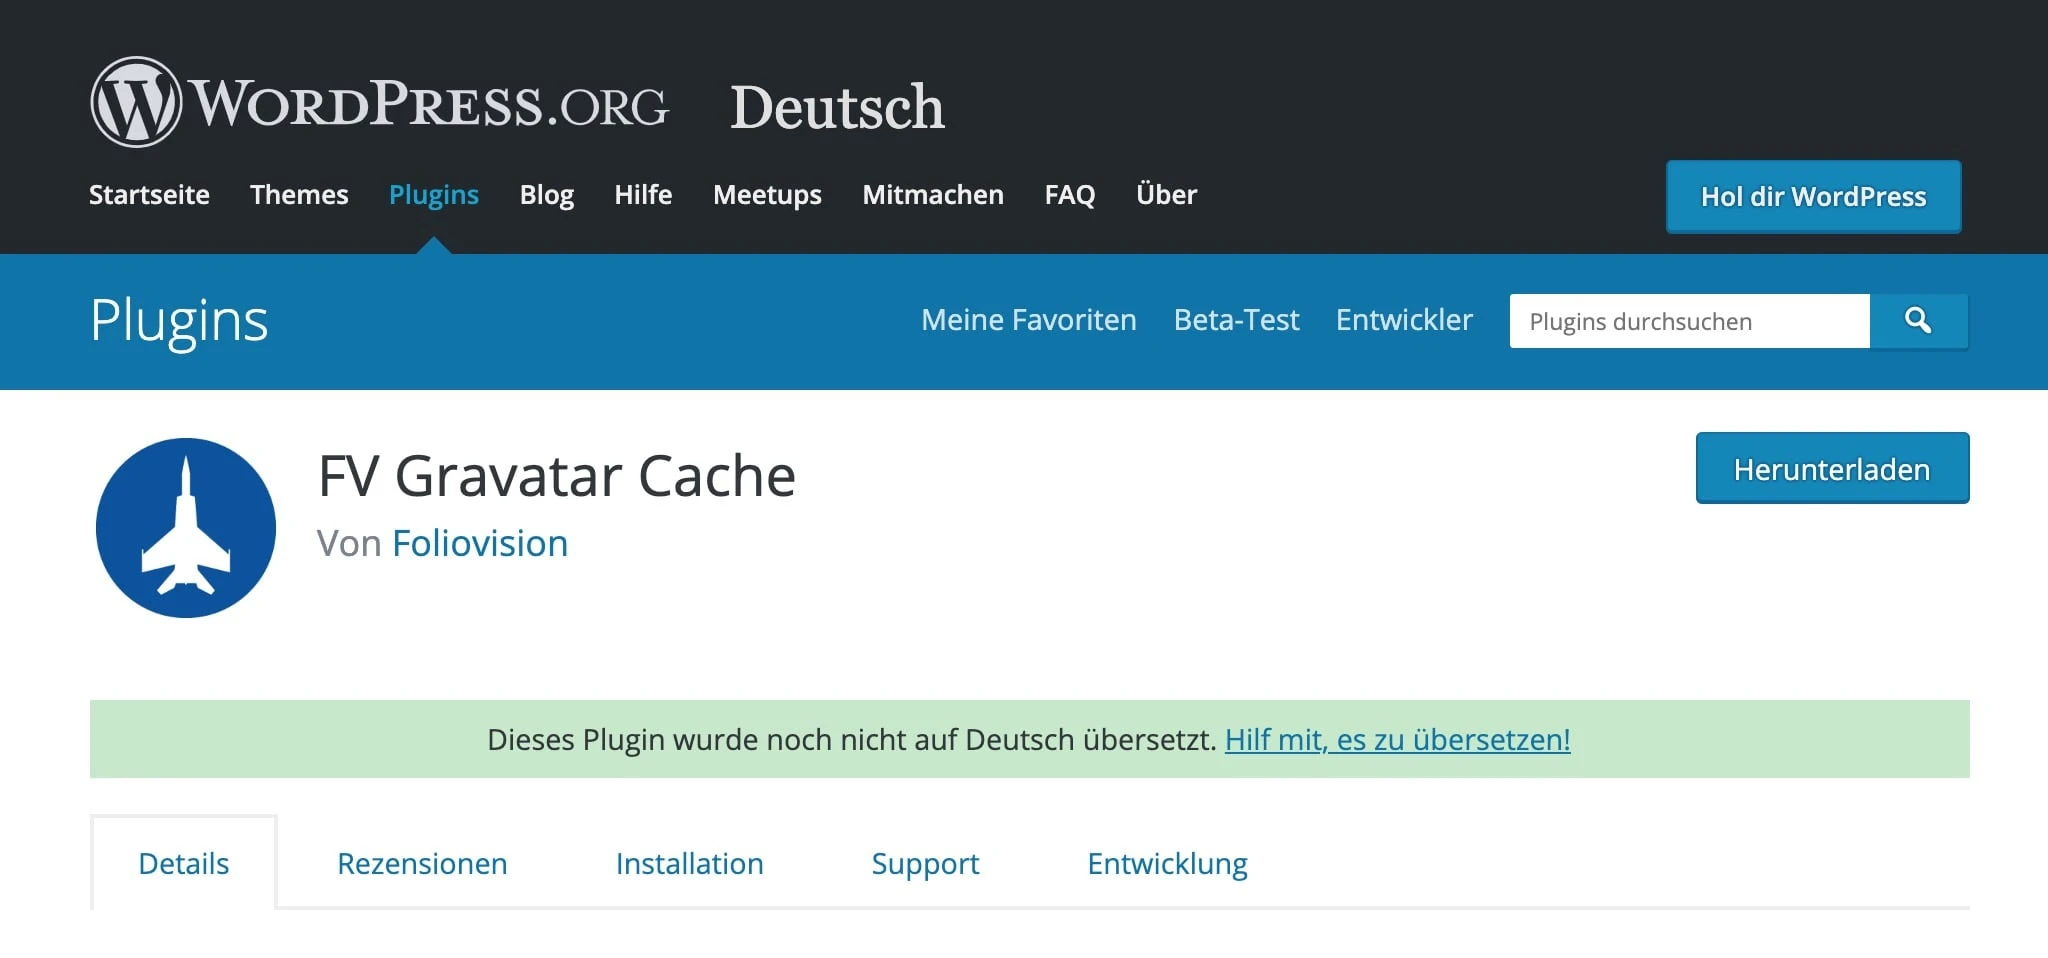This screenshot has width=2048, height=958.
Task: Click the Hol dir WordPress button
Action: [x=1813, y=196]
